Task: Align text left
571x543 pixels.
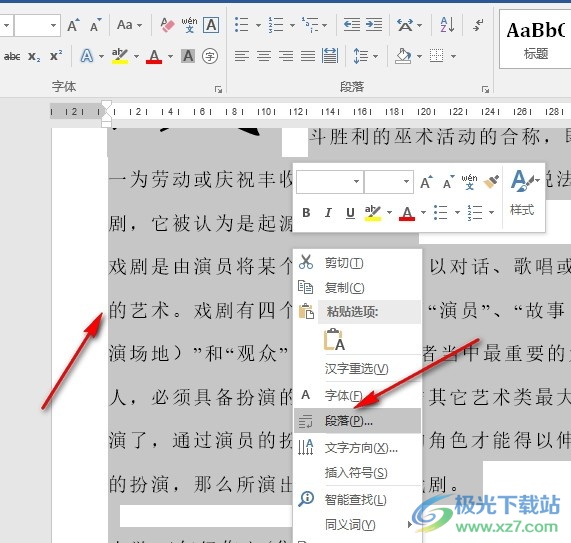Action: click(x=242, y=56)
